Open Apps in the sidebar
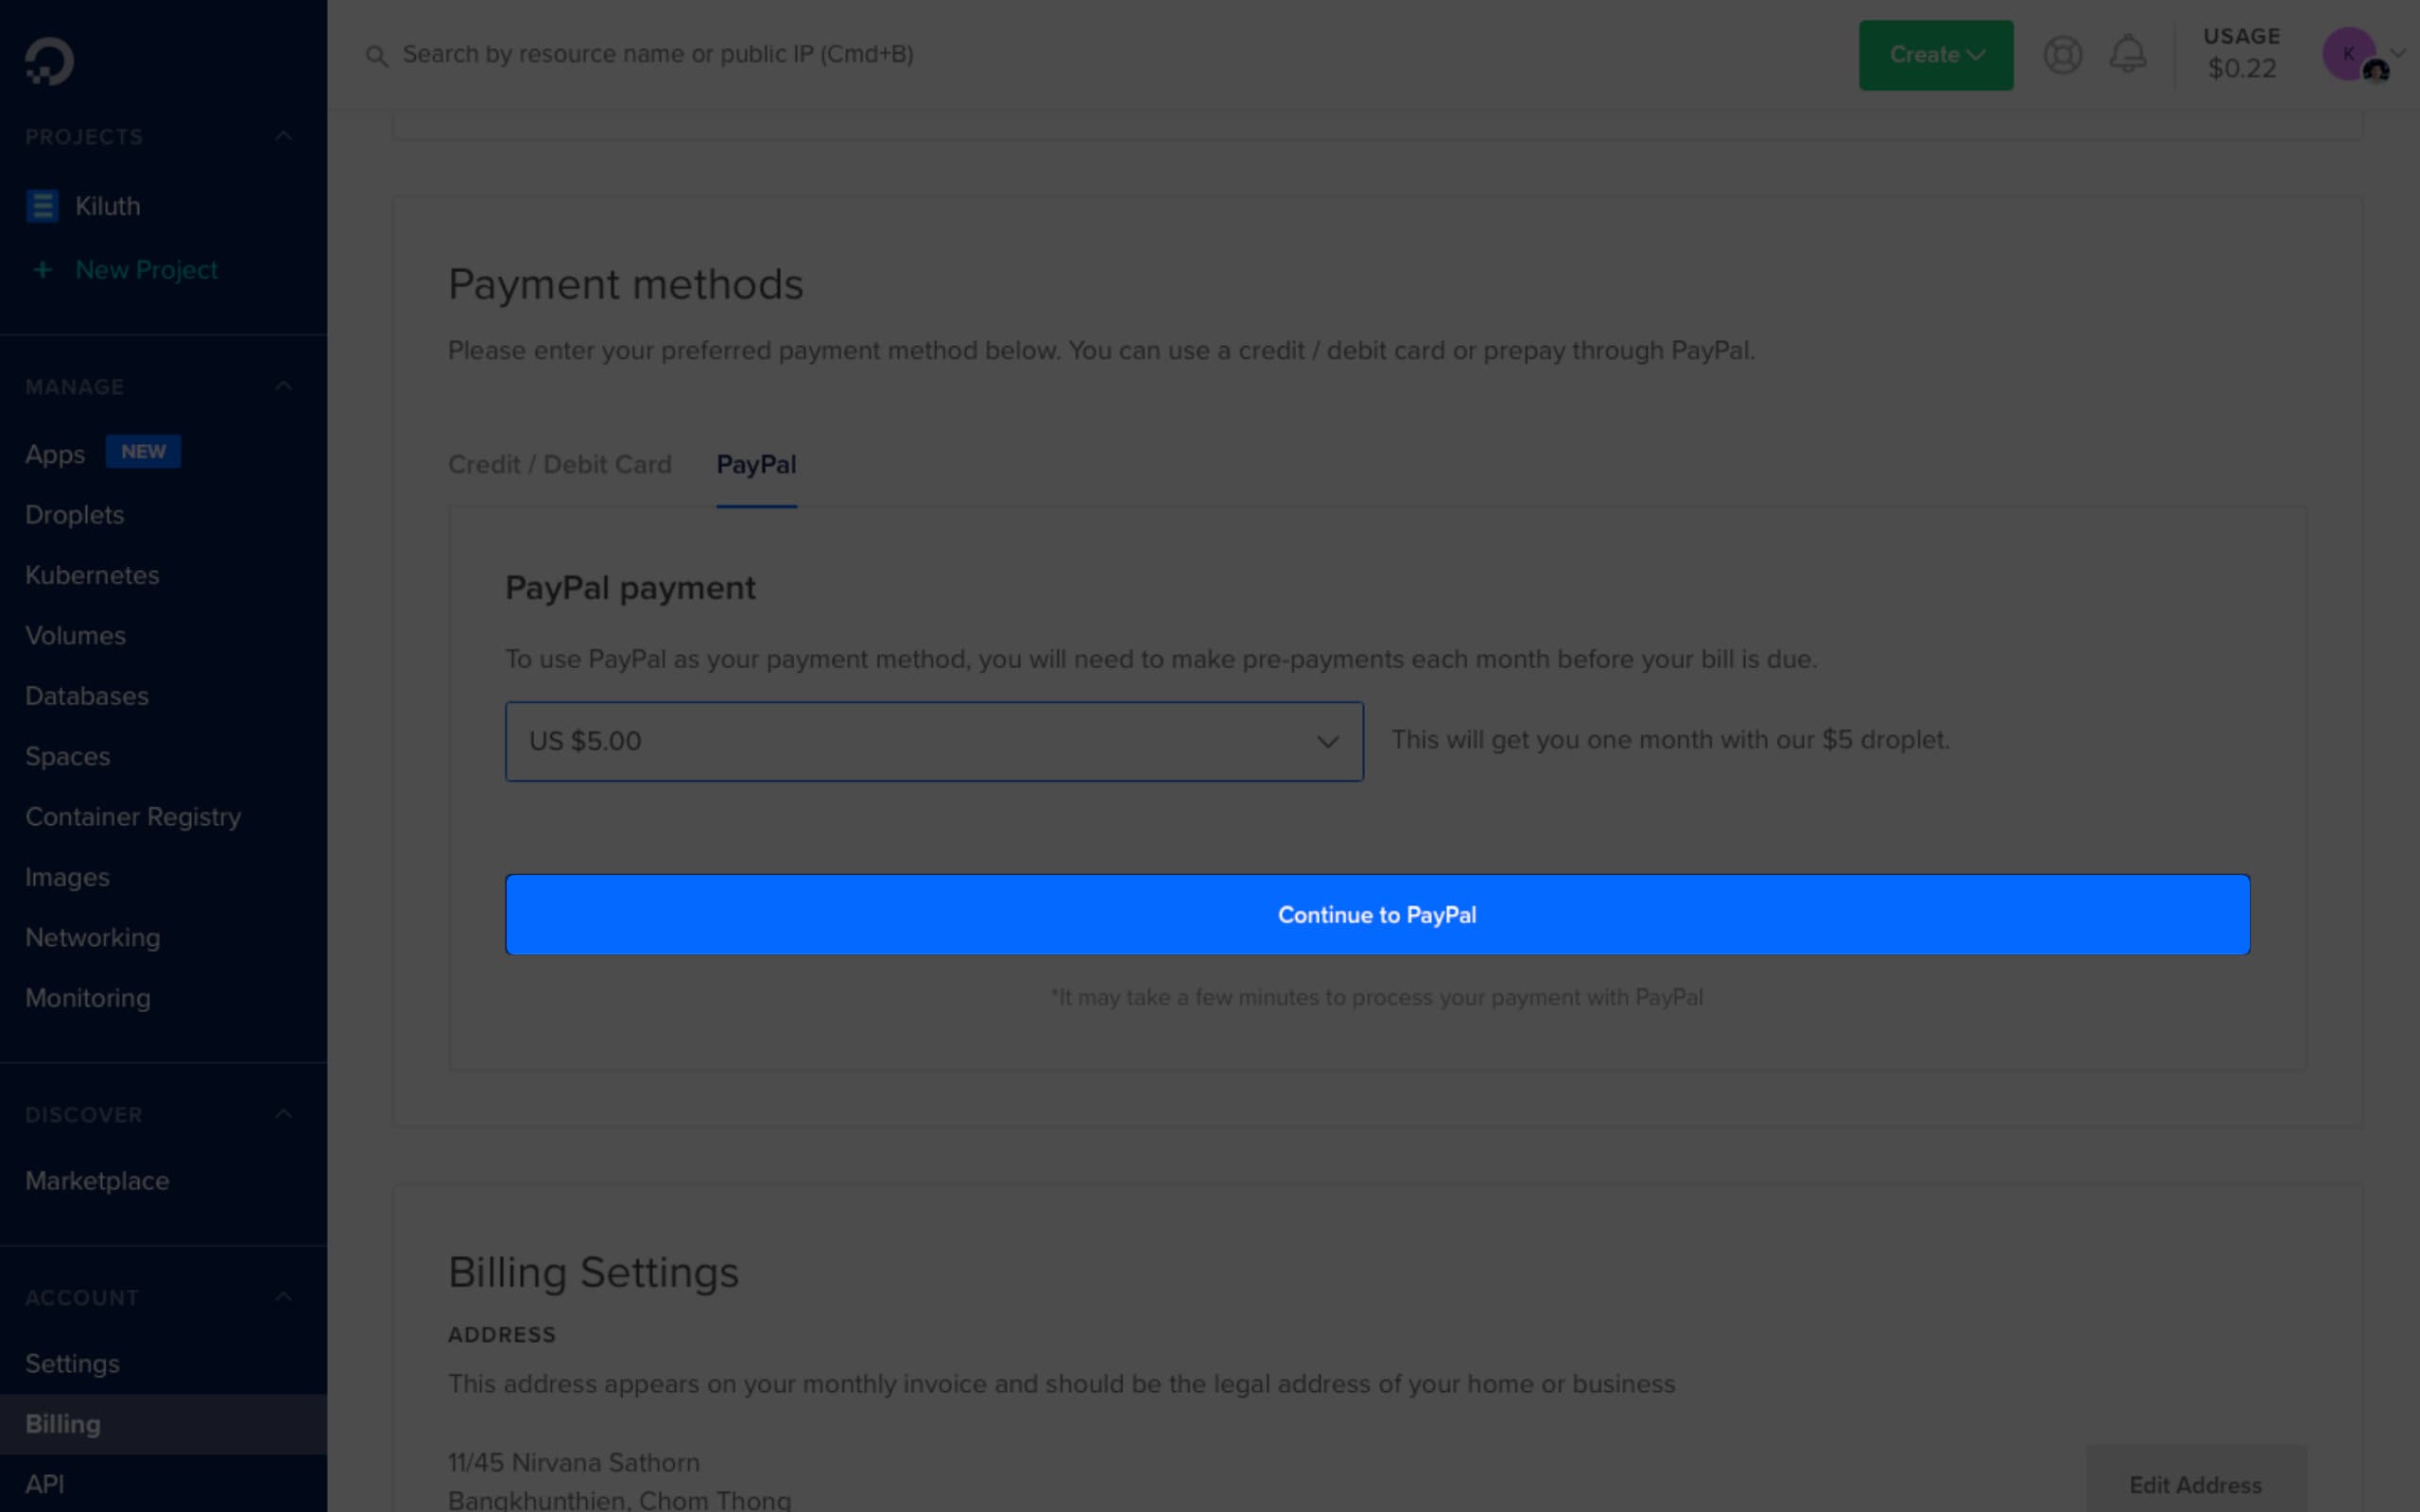The image size is (2420, 1512). pyautogui.click(x=55, y=454)
